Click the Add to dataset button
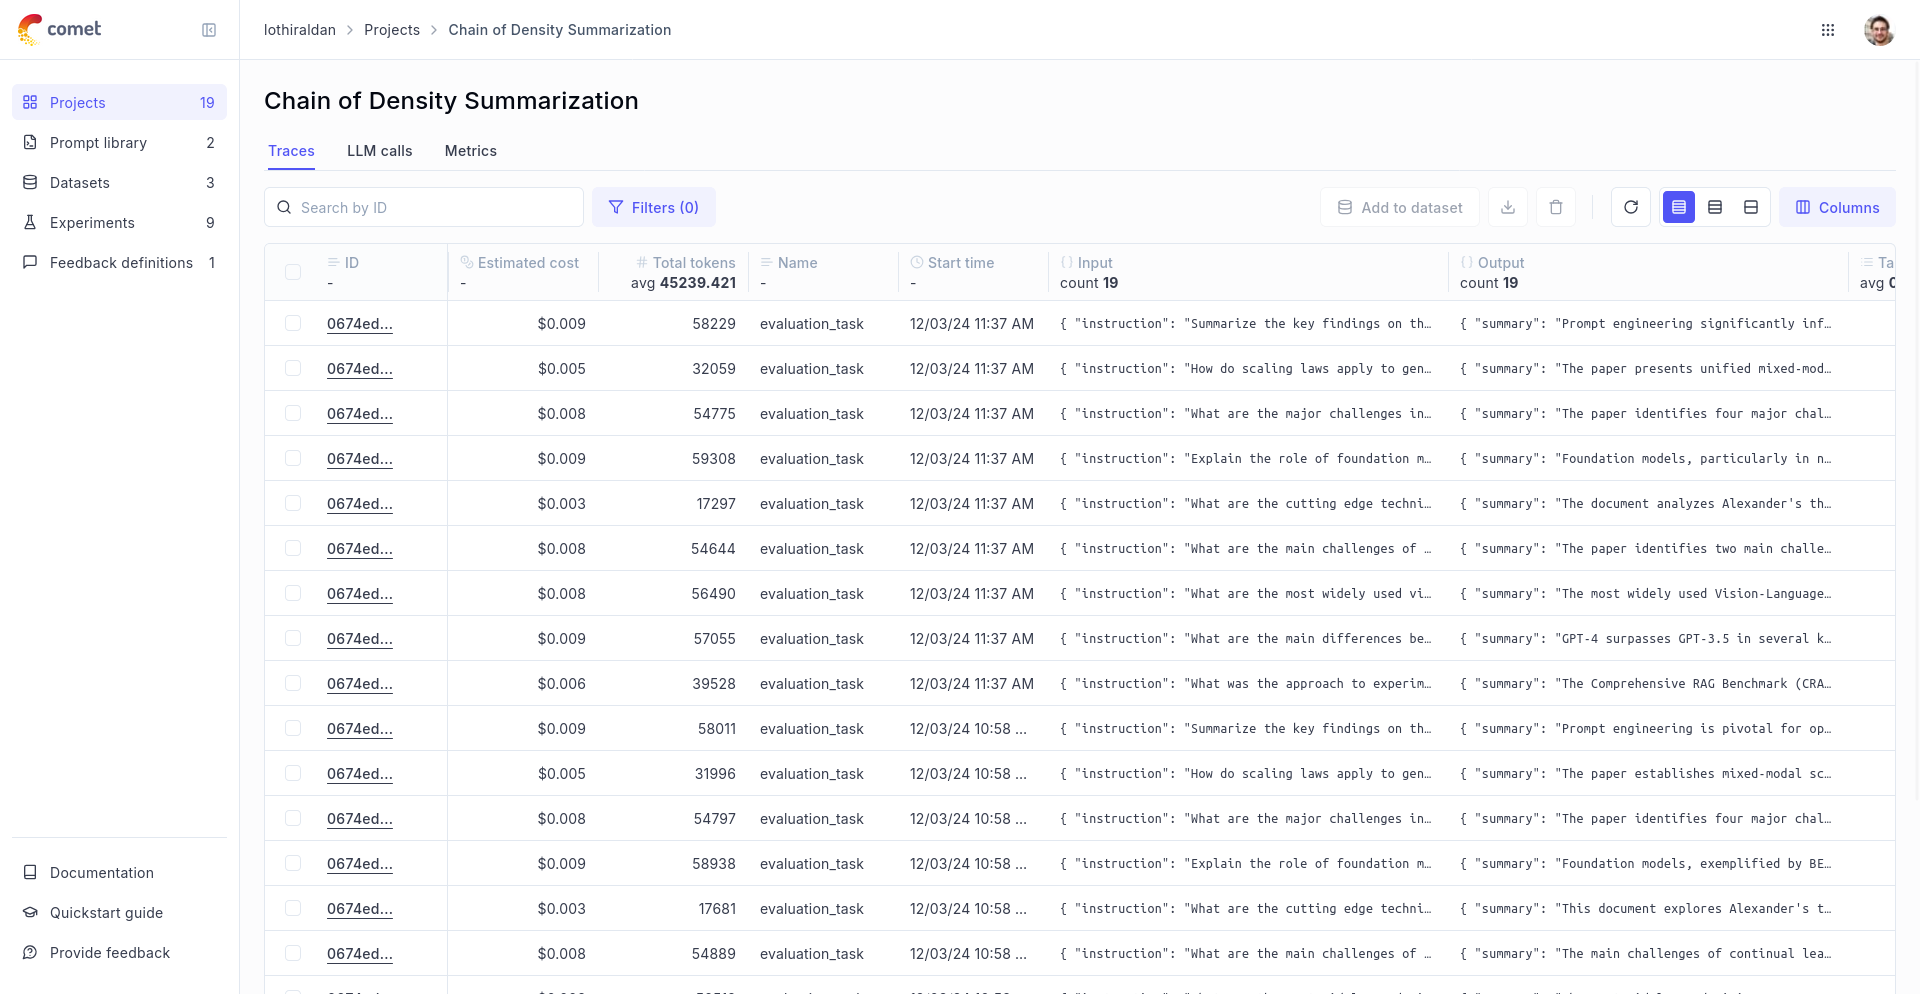This screenshot has height=994, width=1920. (x=1400, y=207)
